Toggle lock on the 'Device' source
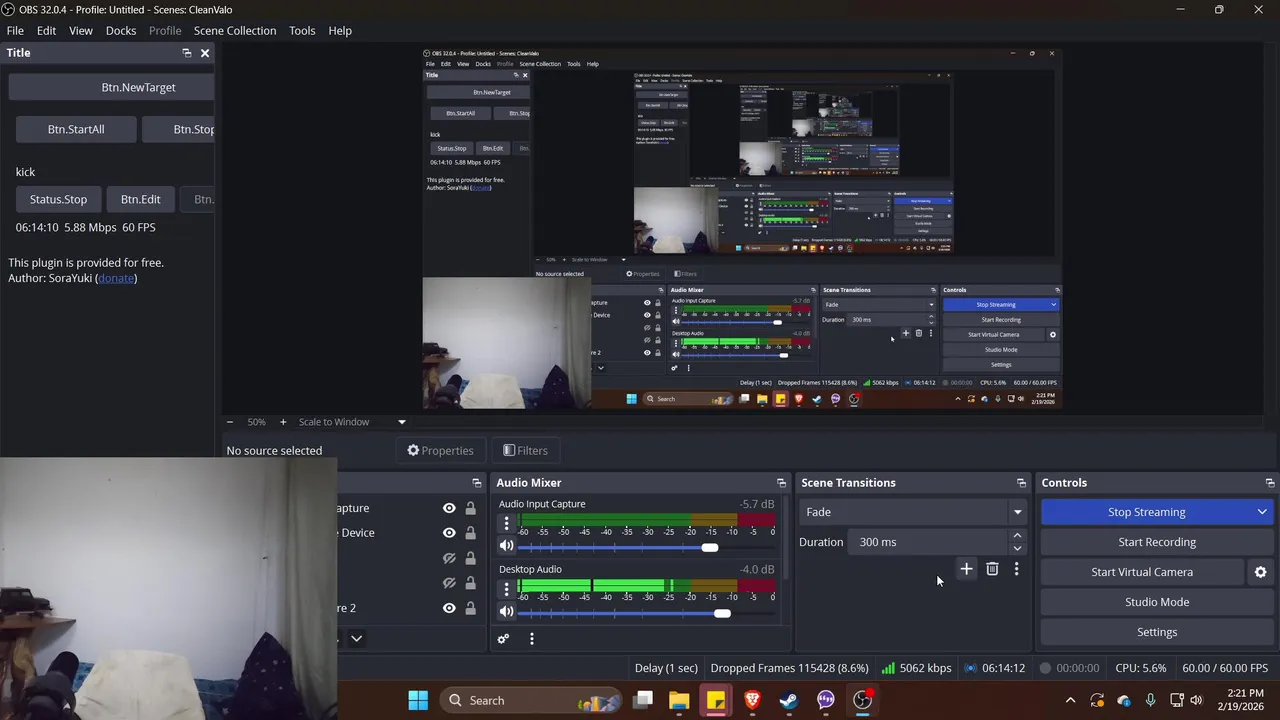Image resolution: width=1280 pixels, height=720 pixels. coord(470,533)
